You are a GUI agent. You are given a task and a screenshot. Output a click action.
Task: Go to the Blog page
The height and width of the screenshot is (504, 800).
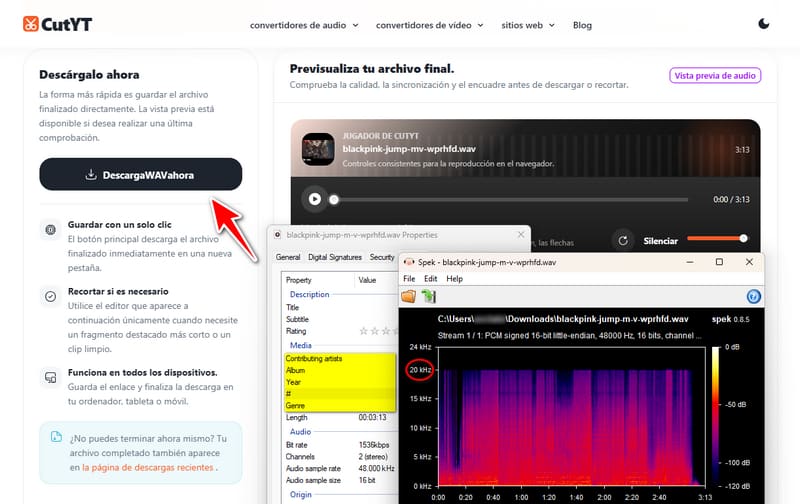pos(582,25)
